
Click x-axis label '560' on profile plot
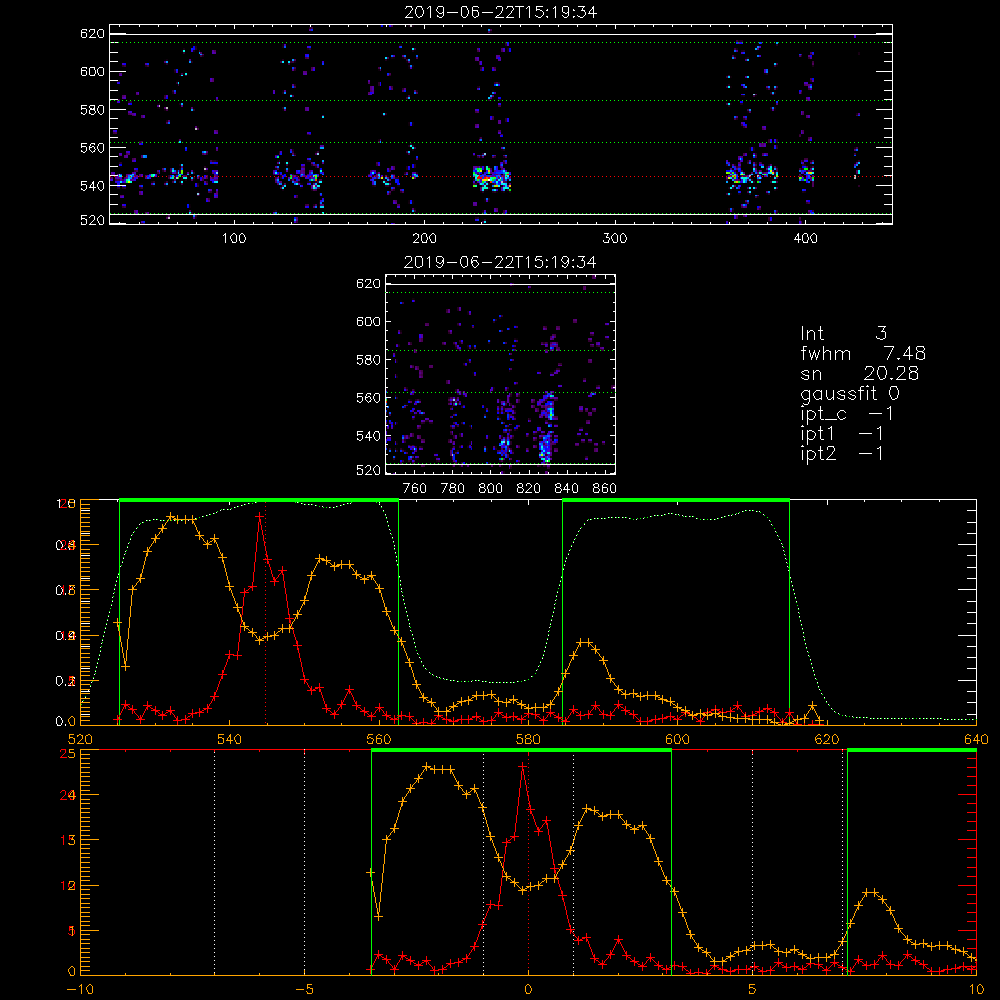click(379, 739)
